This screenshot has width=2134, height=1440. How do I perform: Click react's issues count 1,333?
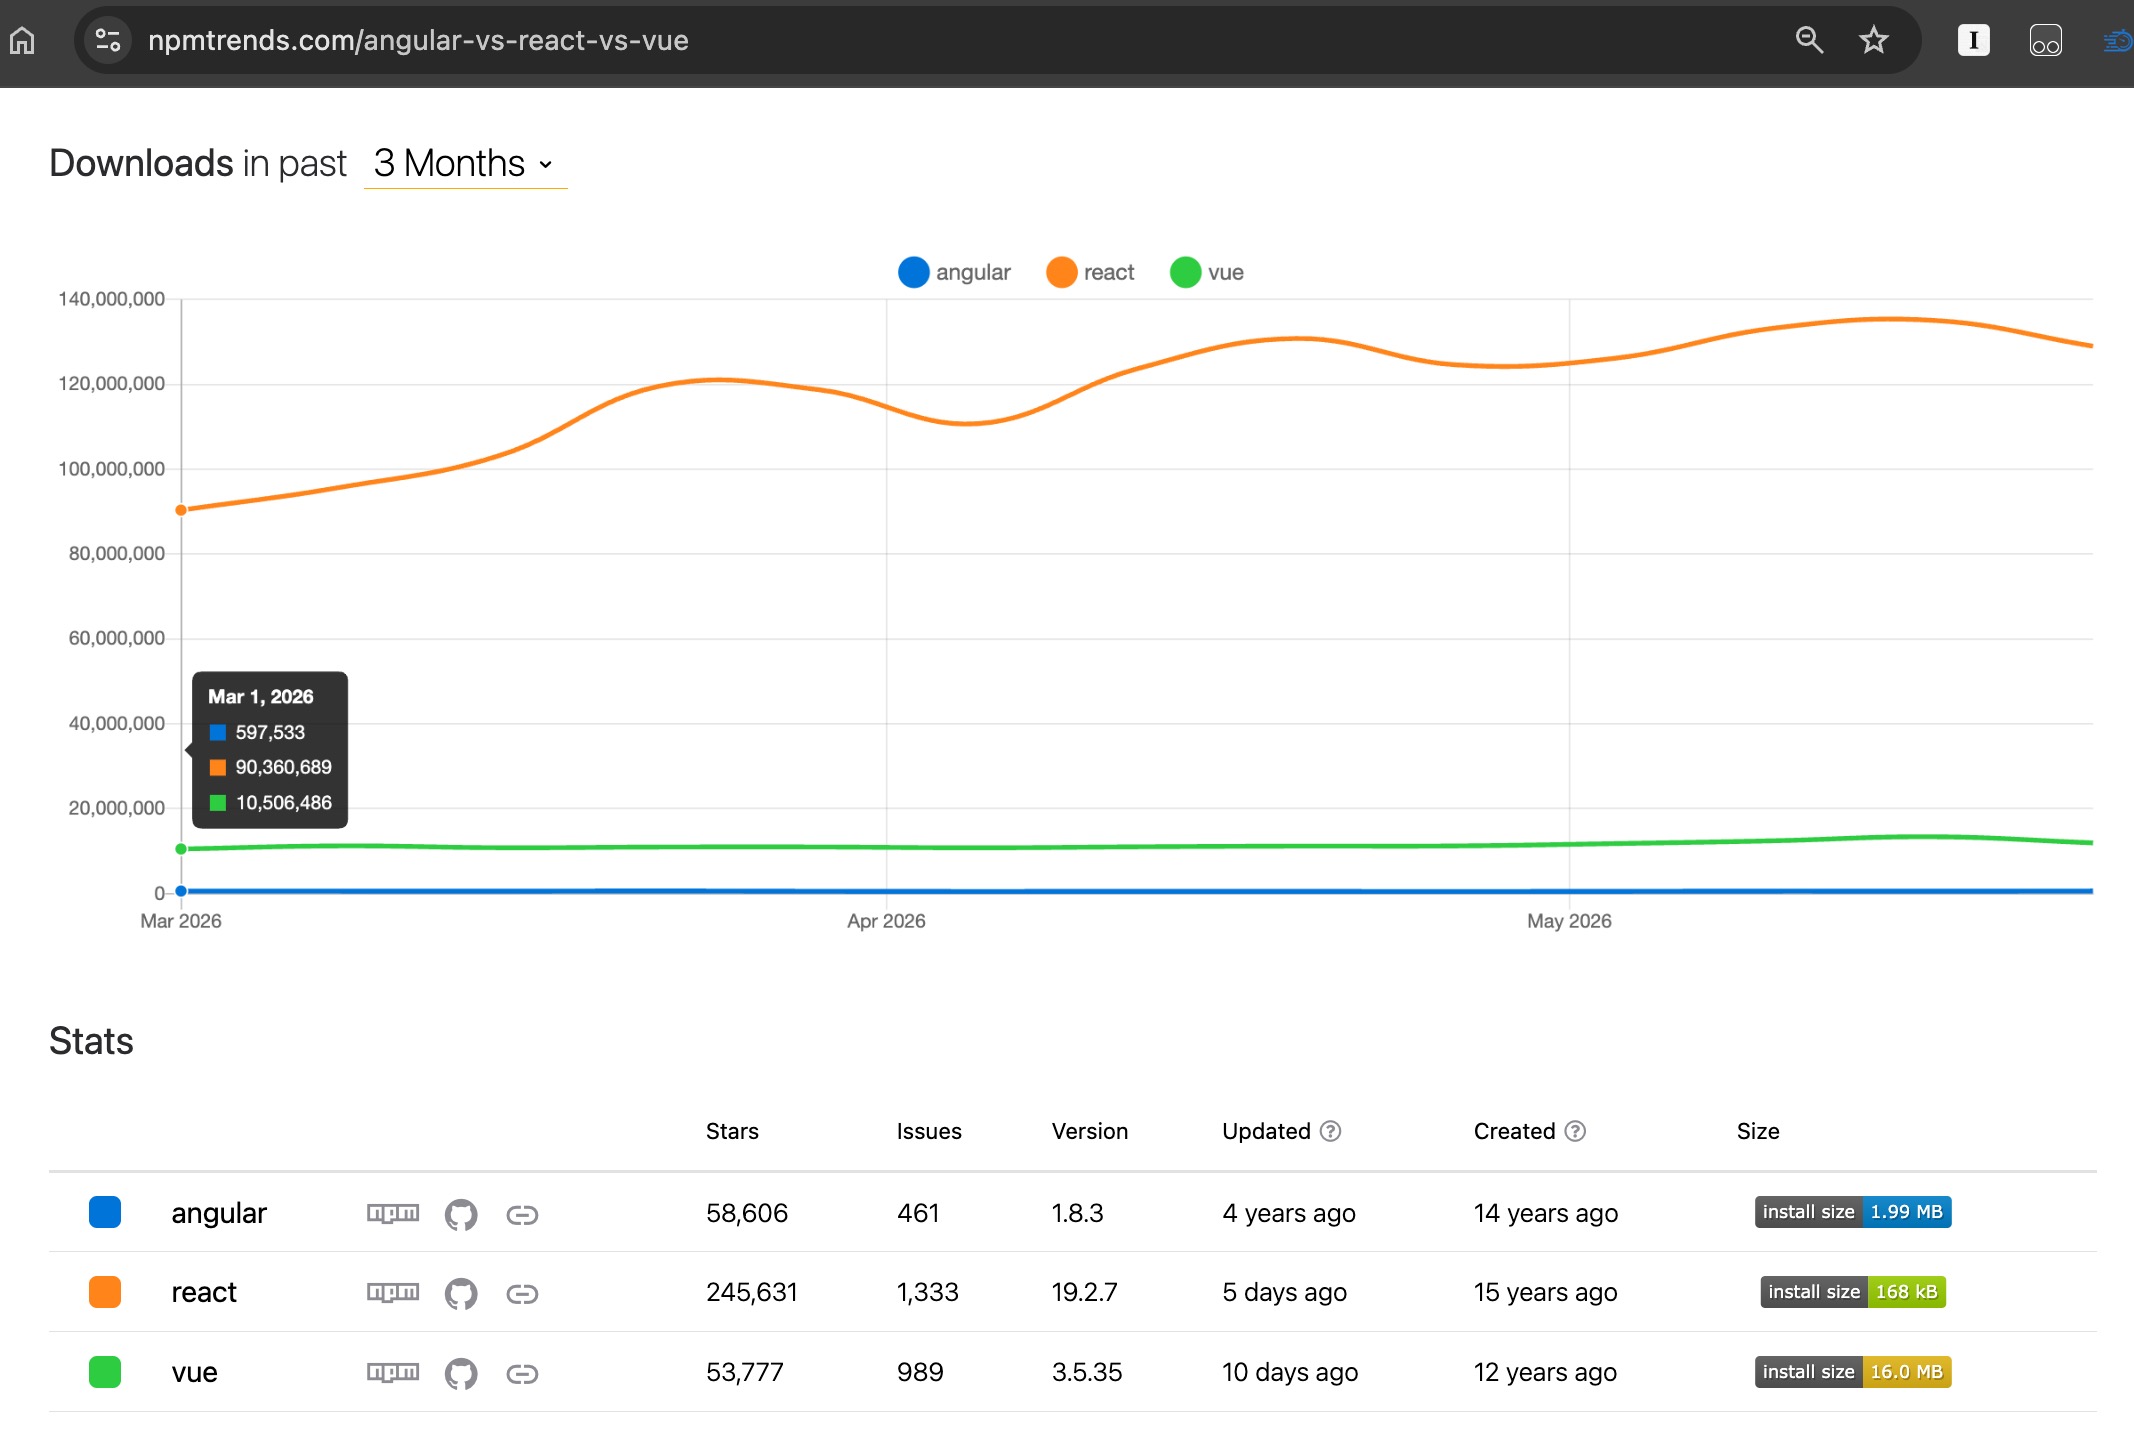(928, 1292)
